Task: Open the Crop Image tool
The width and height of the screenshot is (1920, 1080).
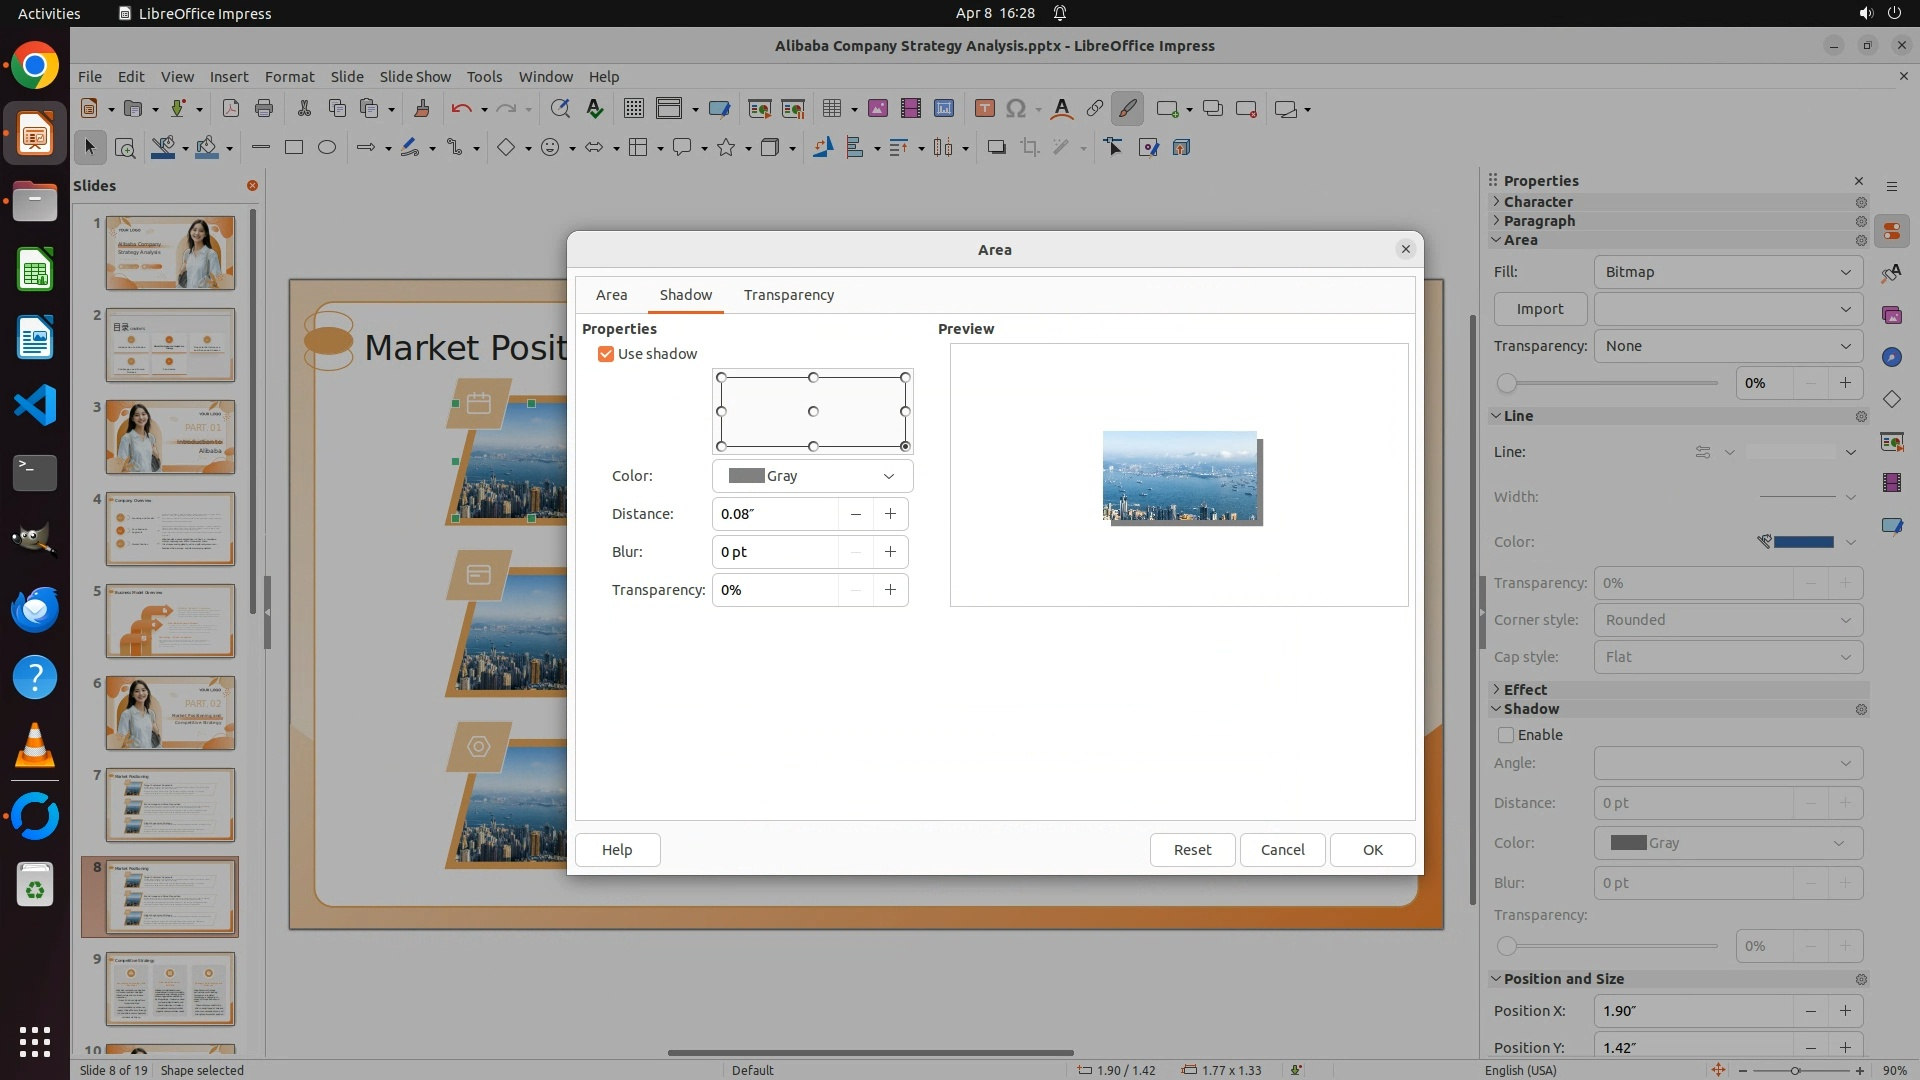Action: click(x=1029, y=148)
